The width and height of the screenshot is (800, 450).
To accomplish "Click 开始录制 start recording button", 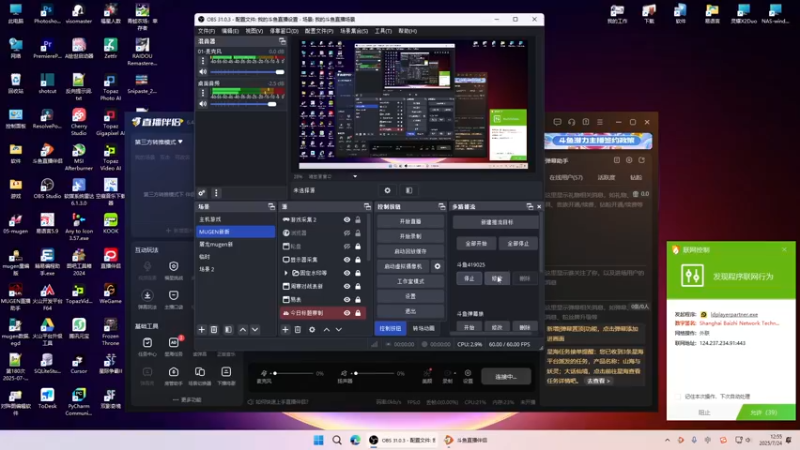I will coord(410,237).
